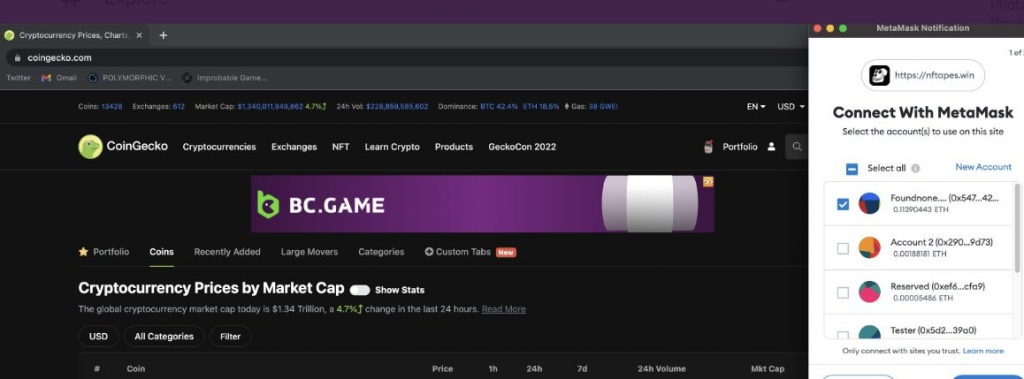Click the New Account link
The image size is (1024, 379).
pyautogui.click(x=983, y=167)
